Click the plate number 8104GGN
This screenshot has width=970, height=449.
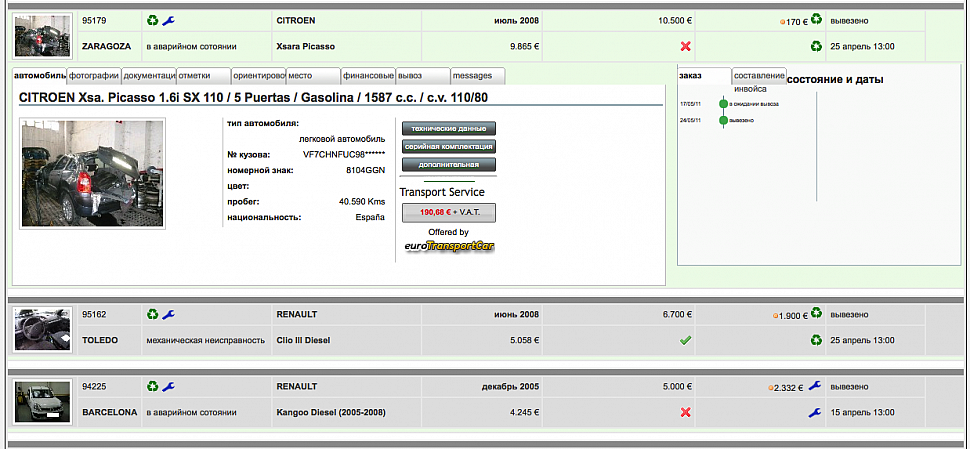tap(366, 170)
